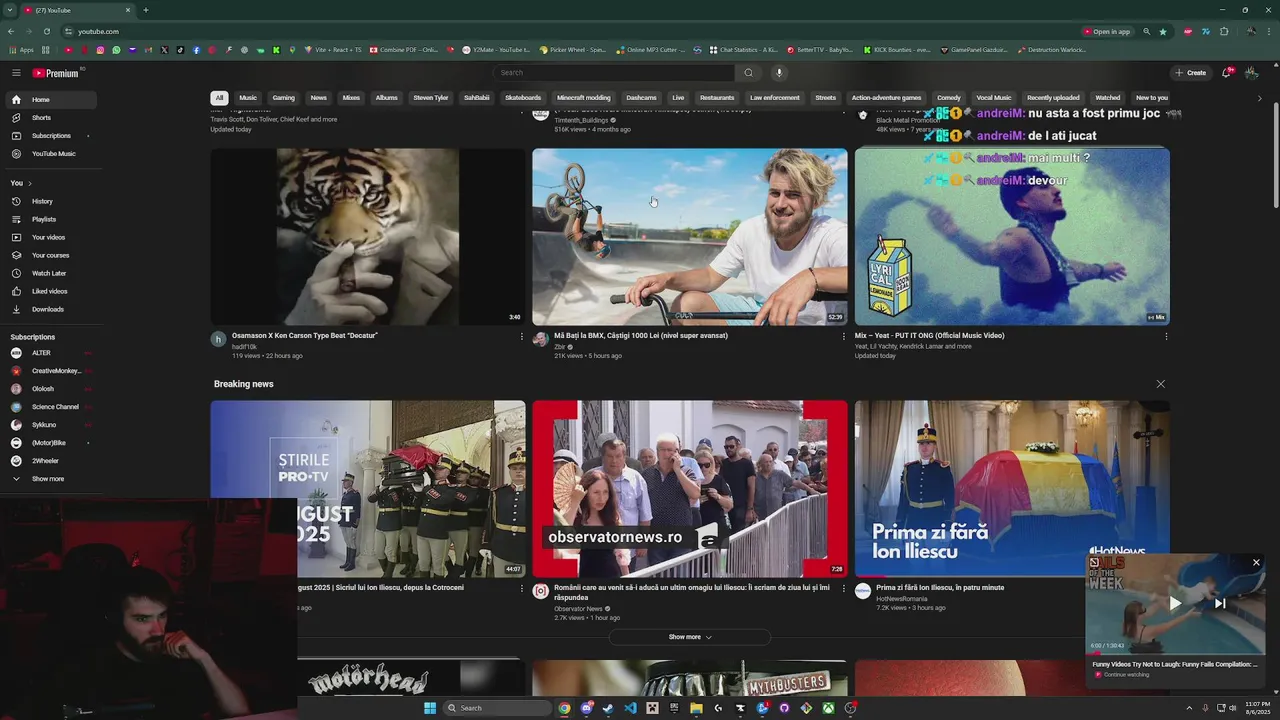Click the YouTube Premium logo
This screenshot has height=720, width=1280.
point(56,73)
